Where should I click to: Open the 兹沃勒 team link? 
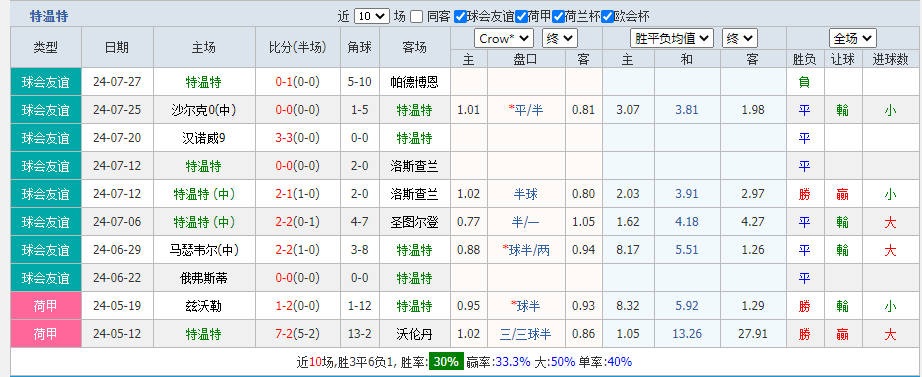[x=203, y=306]
